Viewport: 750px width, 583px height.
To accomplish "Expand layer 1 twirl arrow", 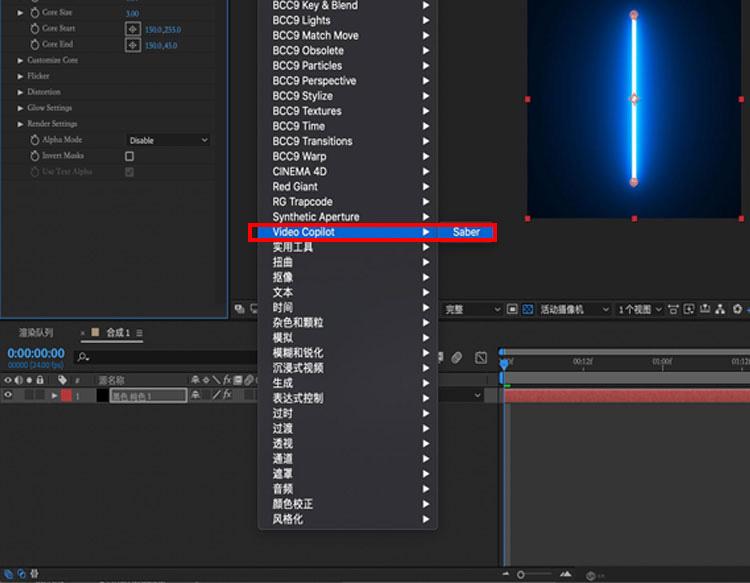I will point(54,396).
